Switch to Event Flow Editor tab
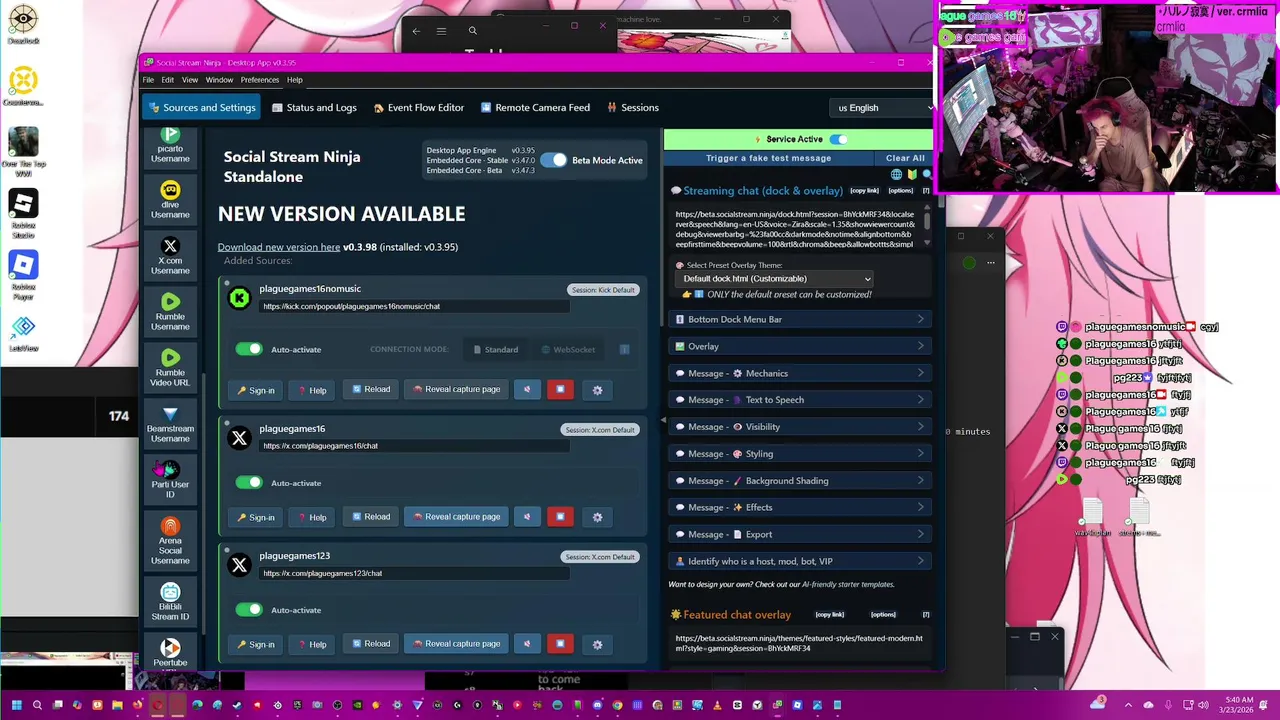 click(419, 108)
